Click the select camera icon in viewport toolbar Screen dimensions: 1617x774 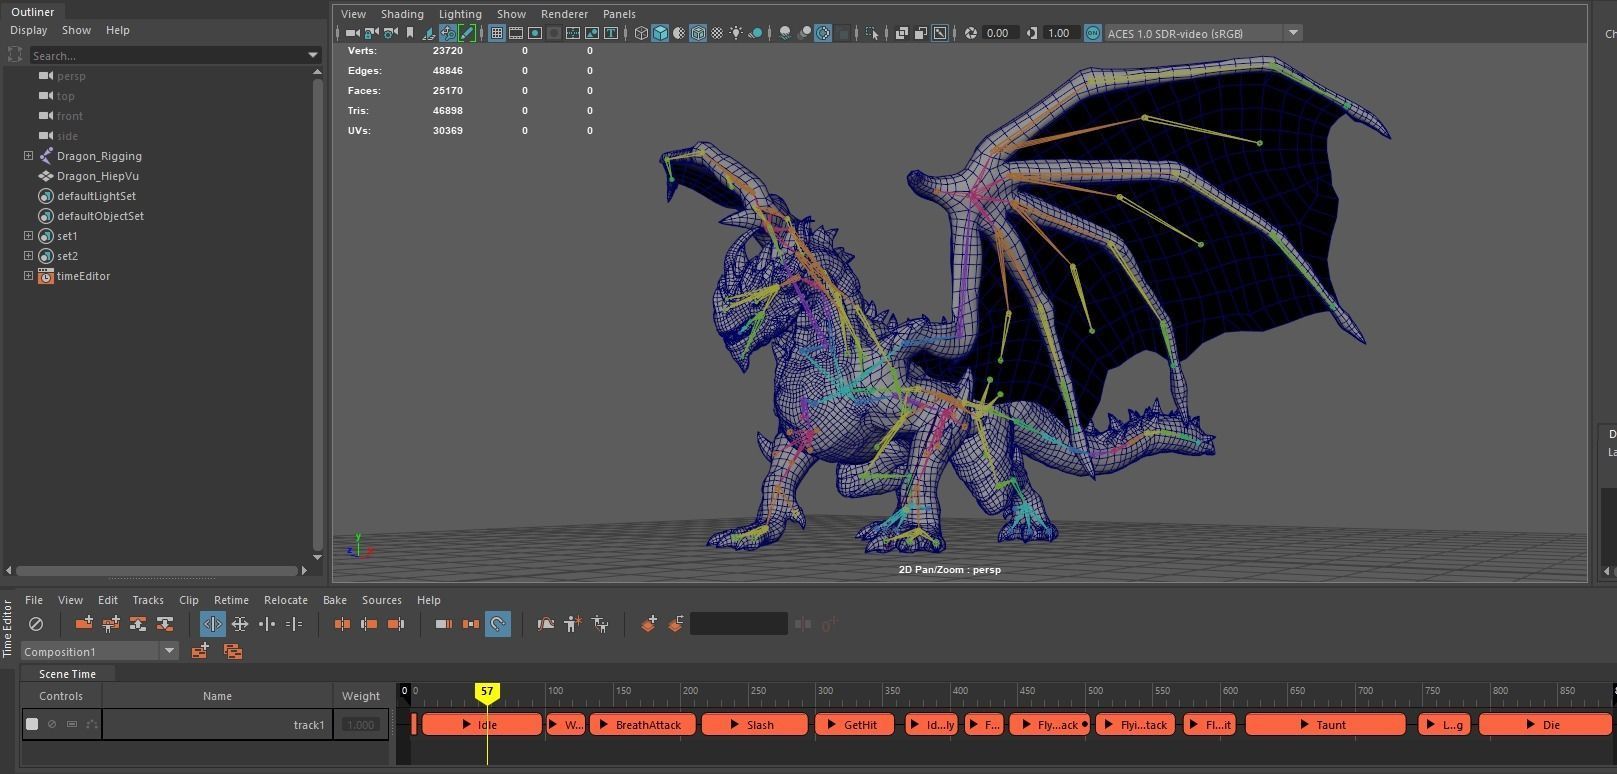tap(352, 33)
